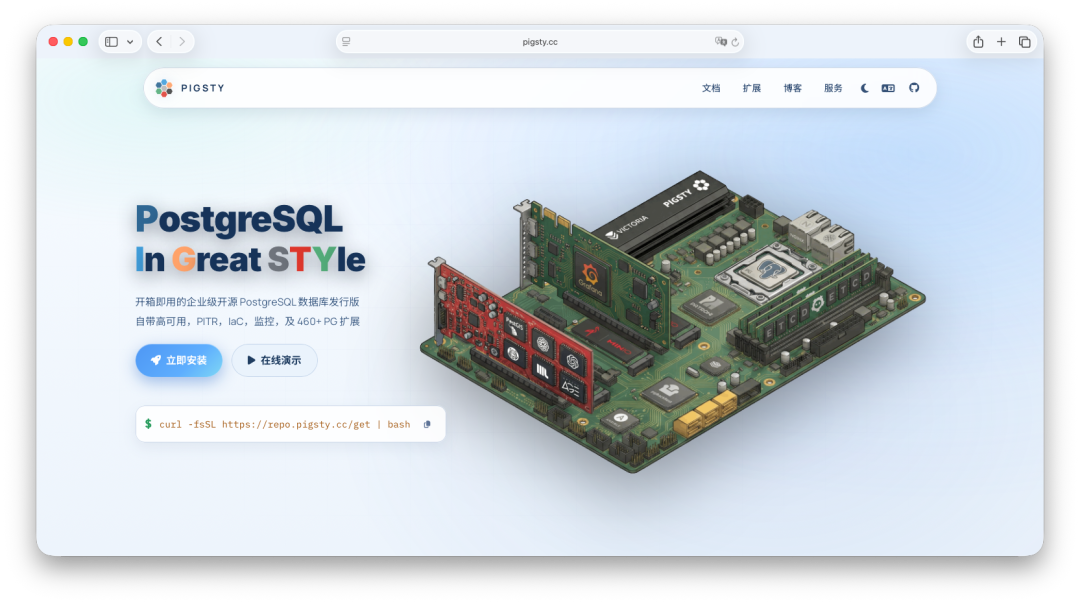Image resolution: width=1080 pixels, height=604 pixels.
Task: Click the "In Great STYle" headline text
Action: [x=250, y=260]
